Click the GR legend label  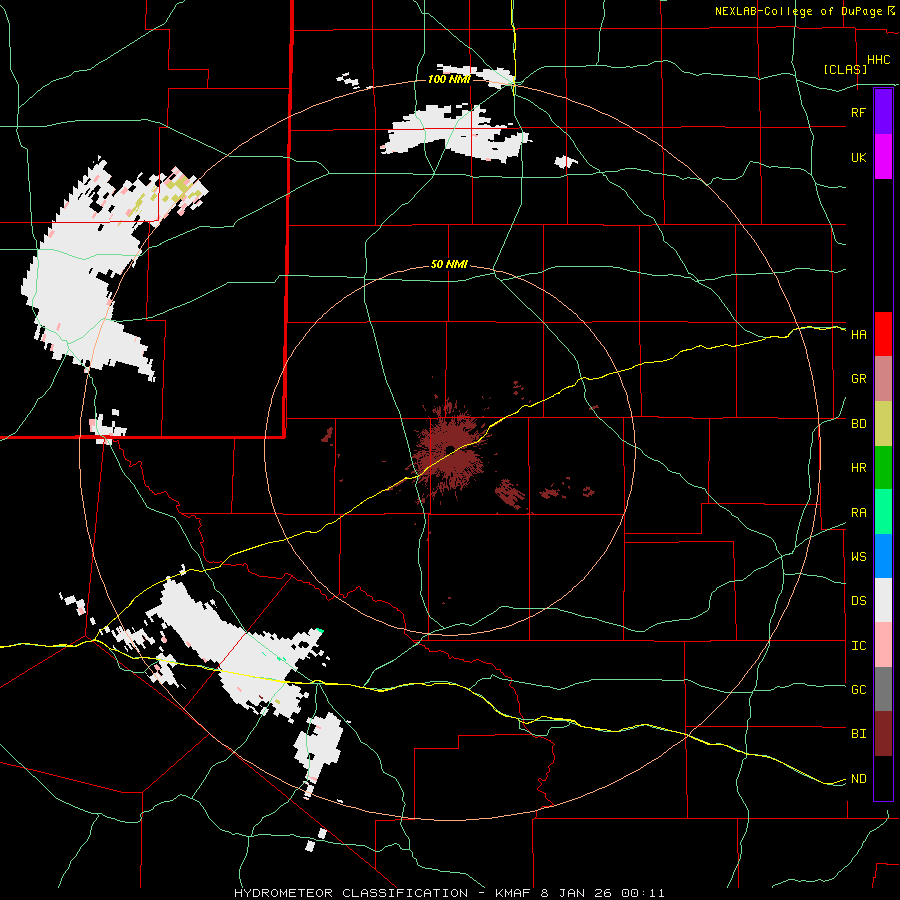pos(859,379)
